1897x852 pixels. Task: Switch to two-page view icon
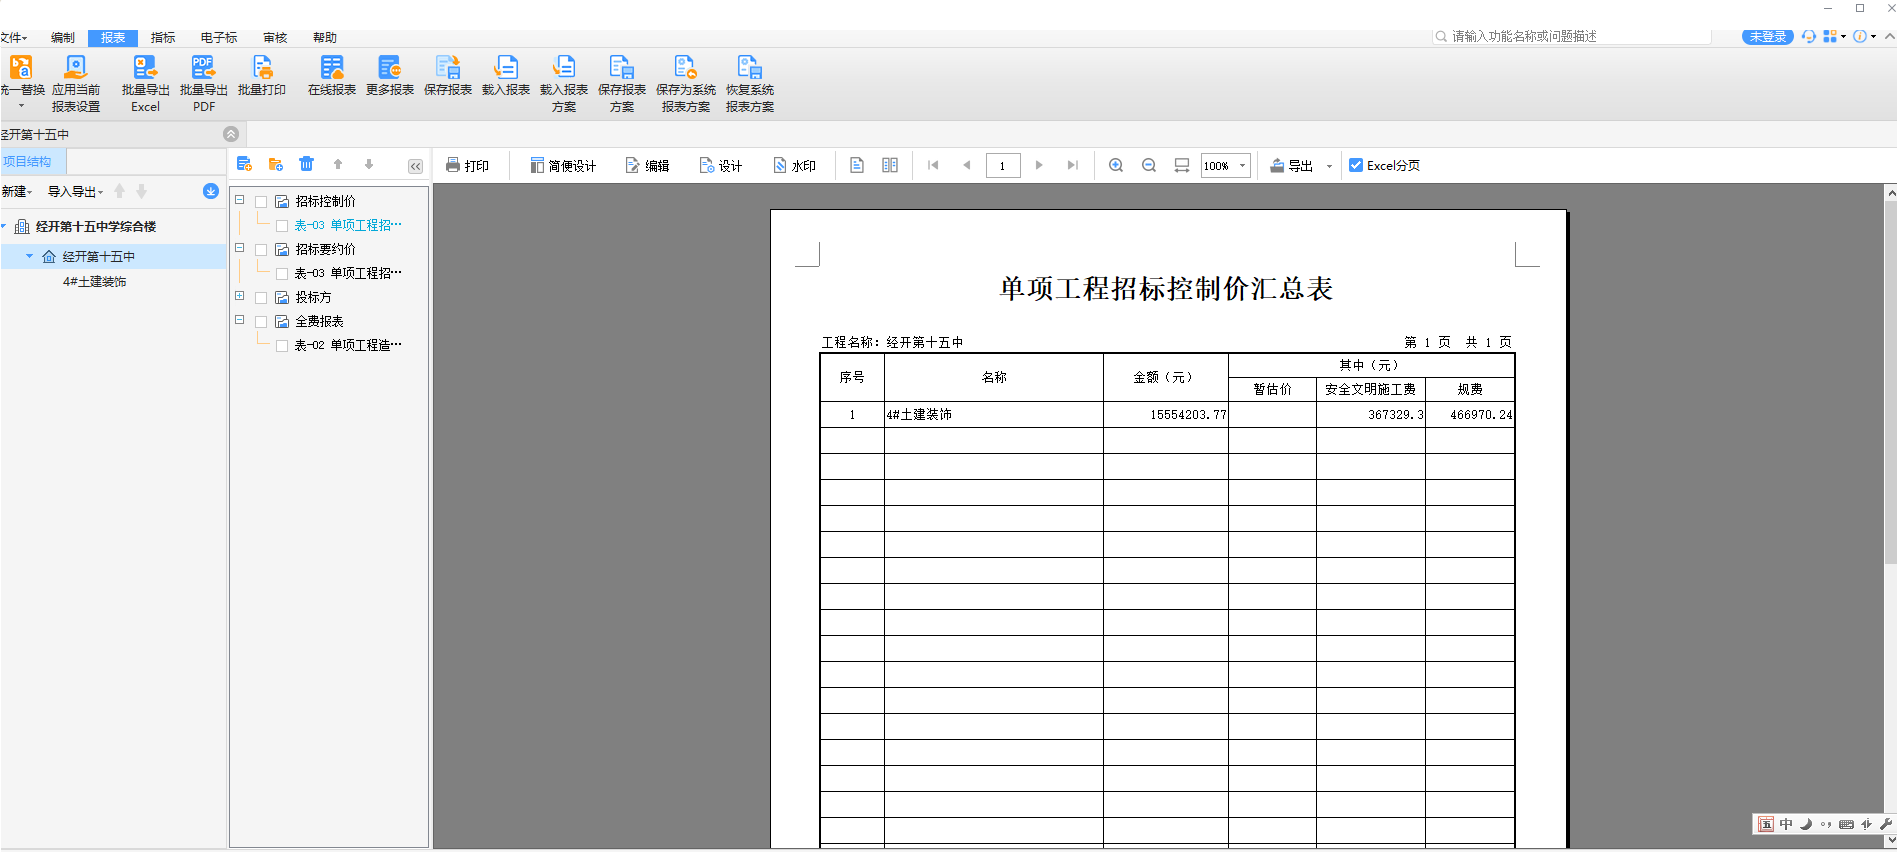tap(890, 165)
